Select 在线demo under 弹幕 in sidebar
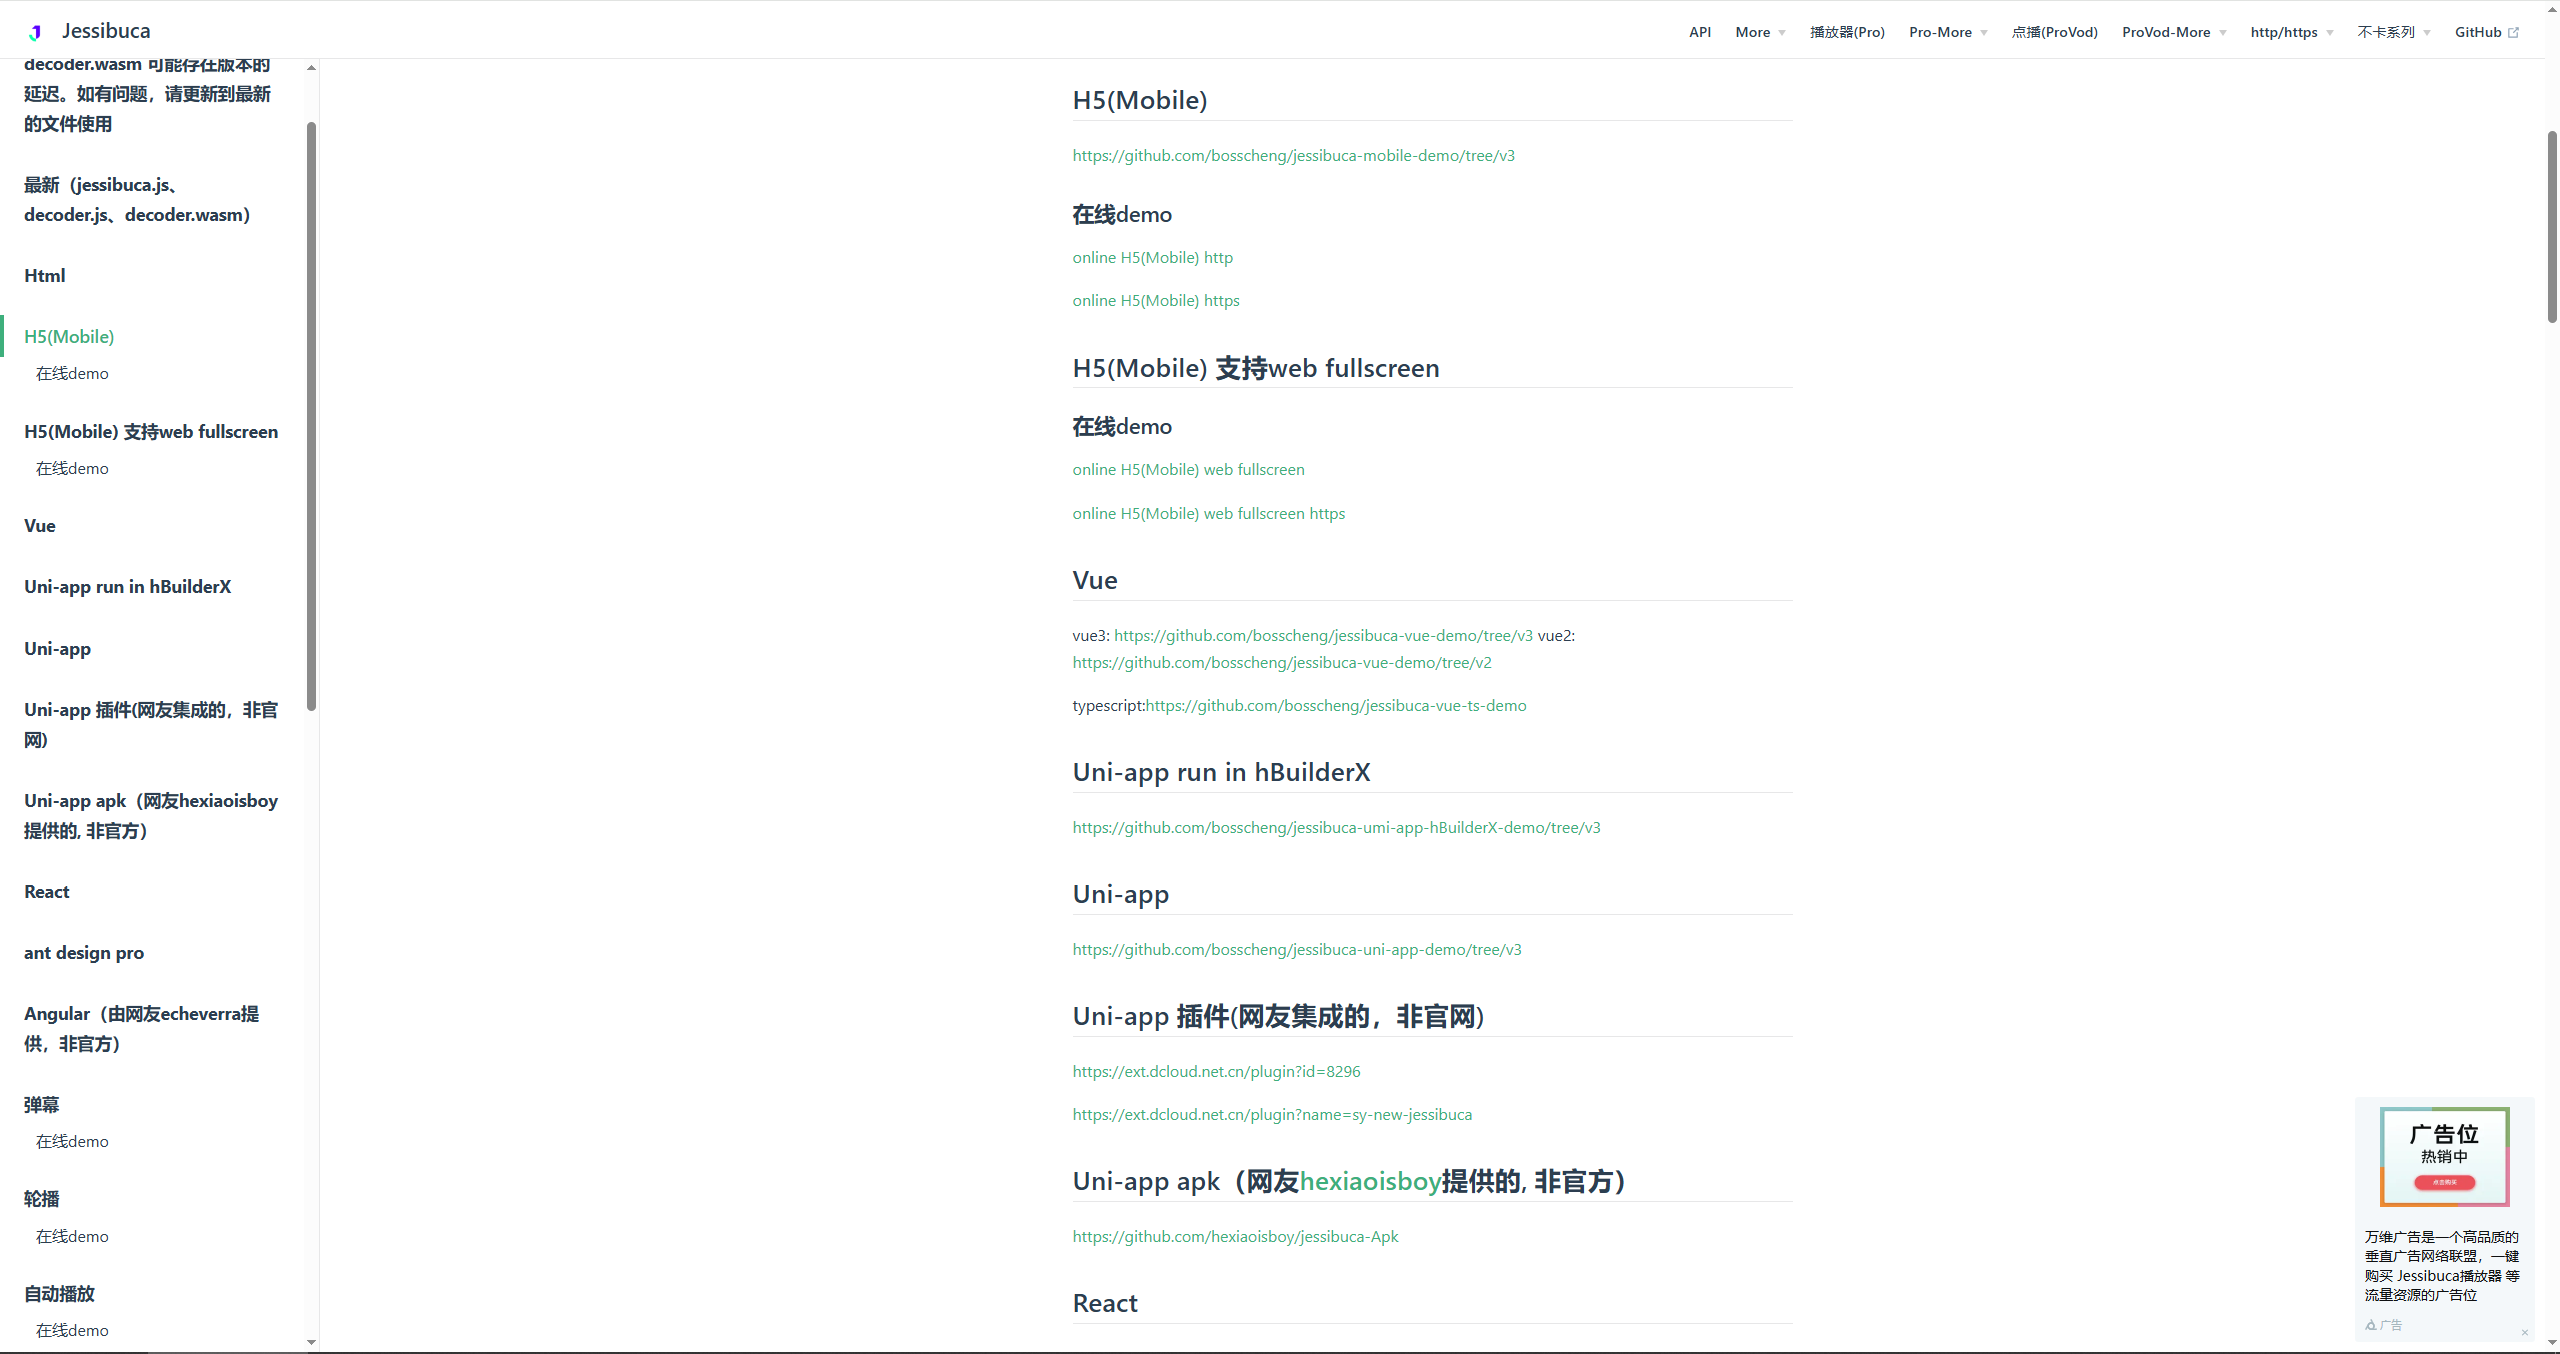Viewport: 2560px width, 1354px height. click(x=71, y=1140)
